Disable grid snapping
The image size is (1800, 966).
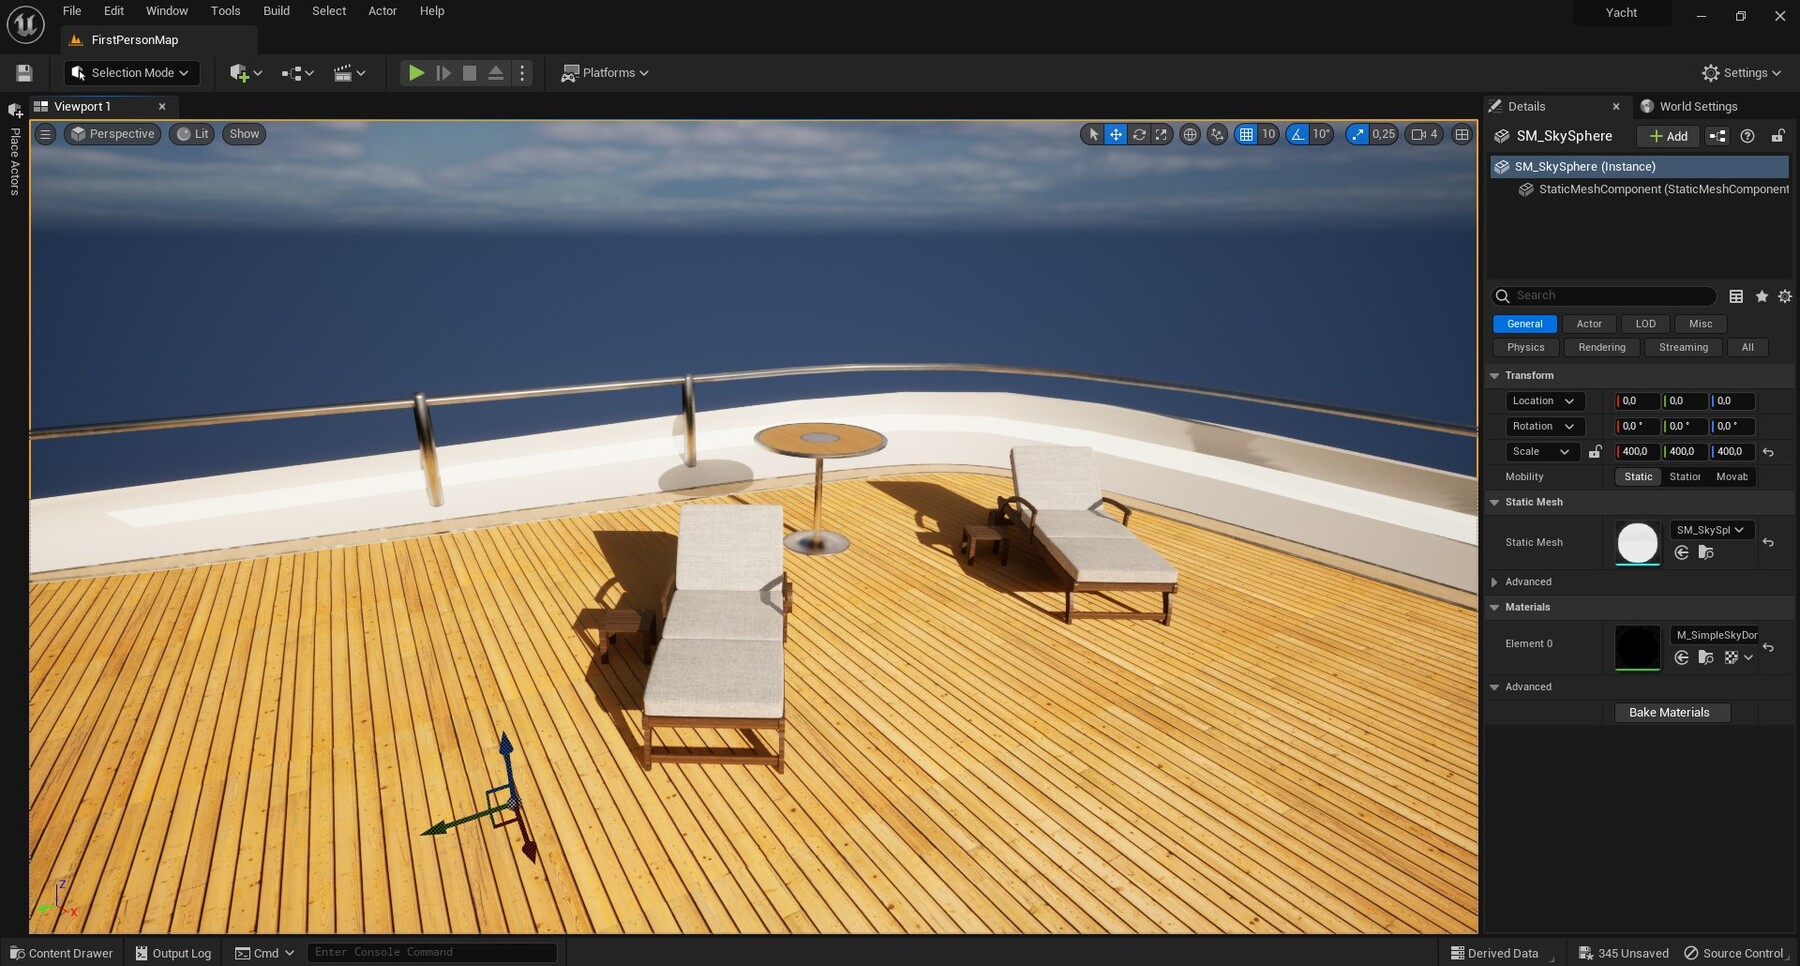pos(1249,134)
